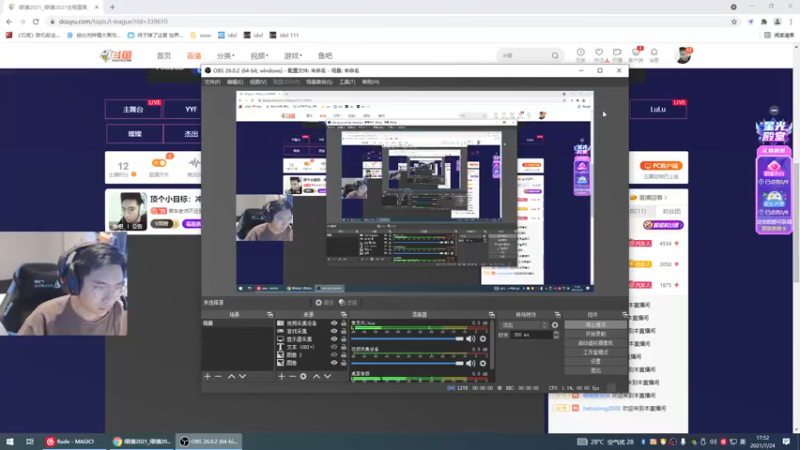Toggle visibility of 图像 2 source
Screen dimensions: 800x450
[334, 355]
